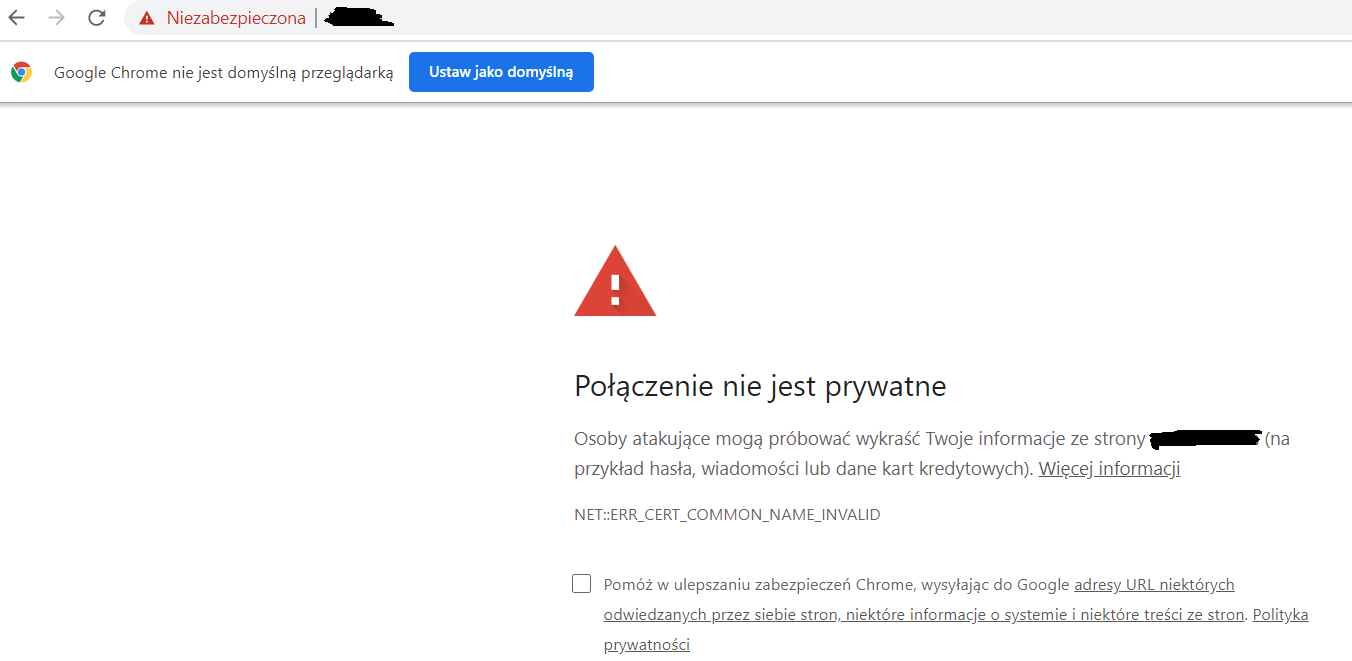Go back with the browser back arrow
Viewport: 1352px width, 661px height.
pyautogui.click(x=17, y=18)
